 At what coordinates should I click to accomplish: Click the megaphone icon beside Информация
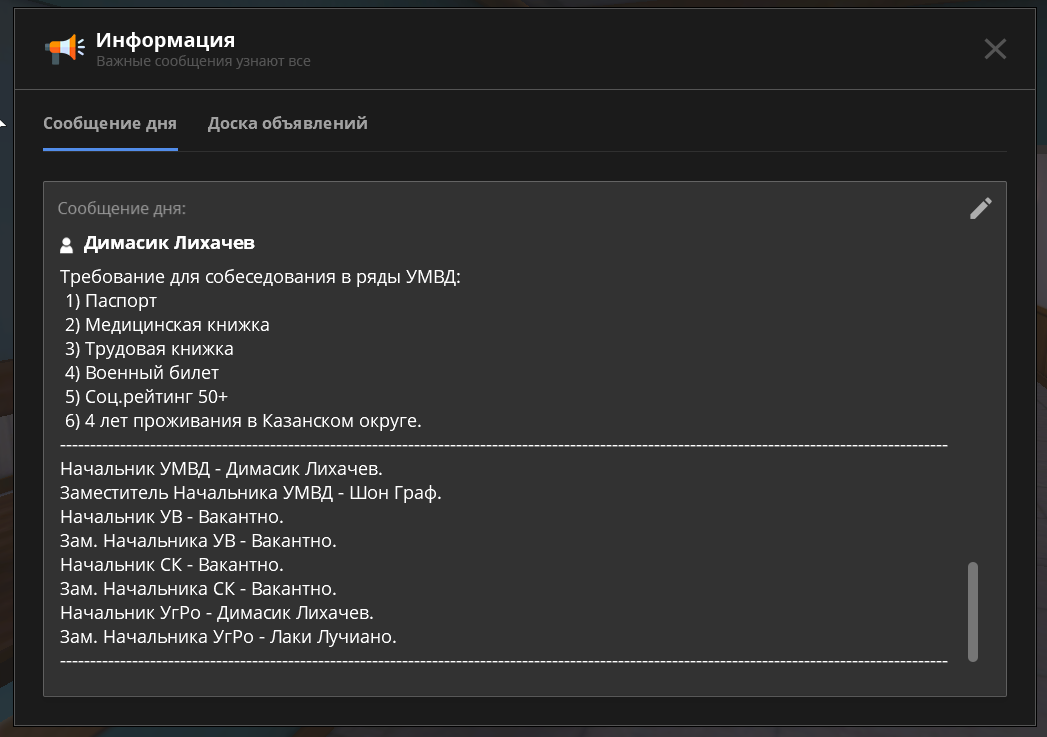pos(65,49)
